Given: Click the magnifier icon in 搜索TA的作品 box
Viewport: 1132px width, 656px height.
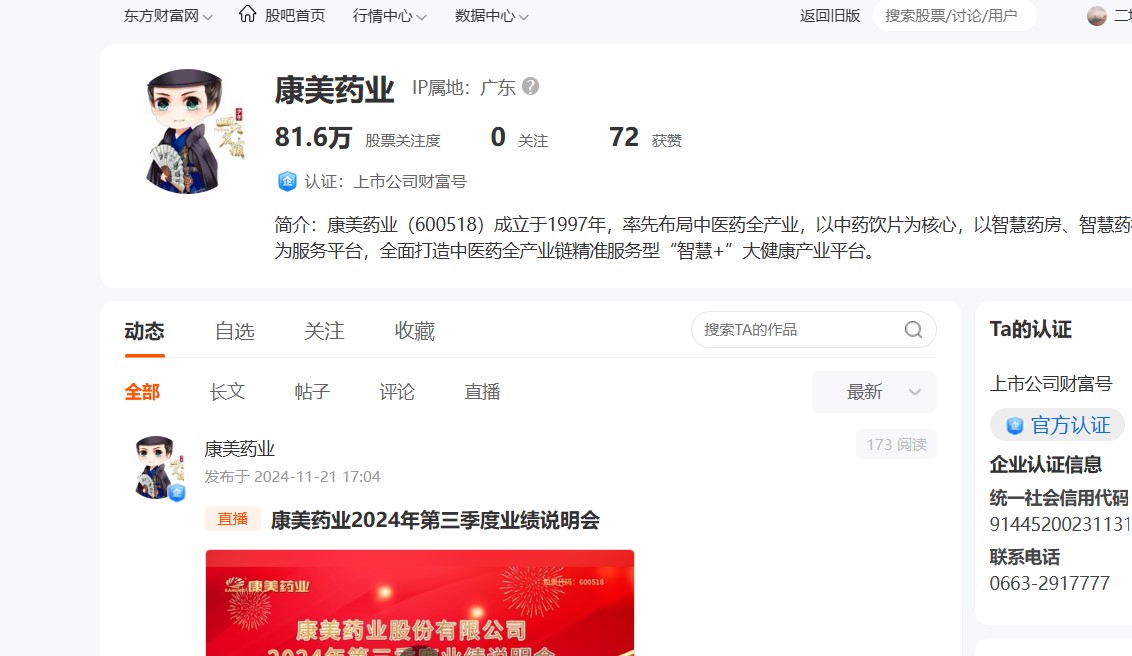Looking at the screenshot, I should coord(913,330).
